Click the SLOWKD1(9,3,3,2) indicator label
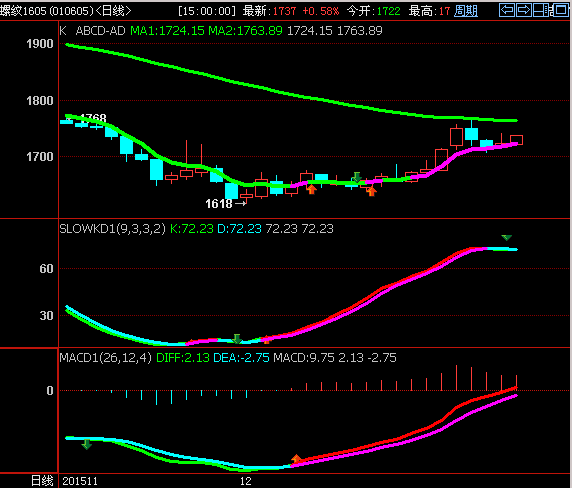The image size is (572, 488). pos(112,229)
